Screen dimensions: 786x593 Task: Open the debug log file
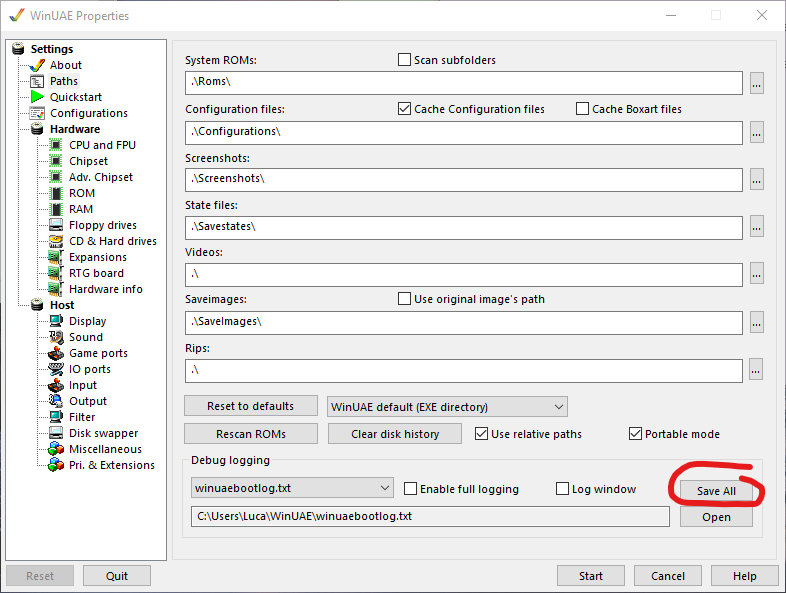[x=716, y=517]
